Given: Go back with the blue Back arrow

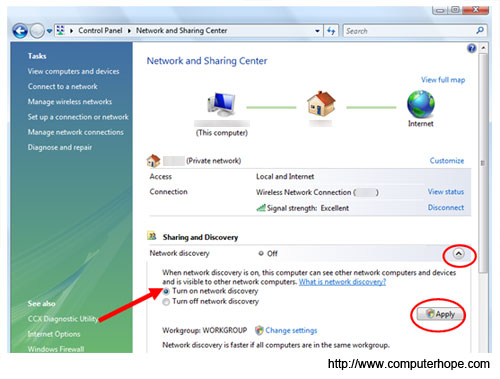Looking at the screenshot, I should point(20,31).
